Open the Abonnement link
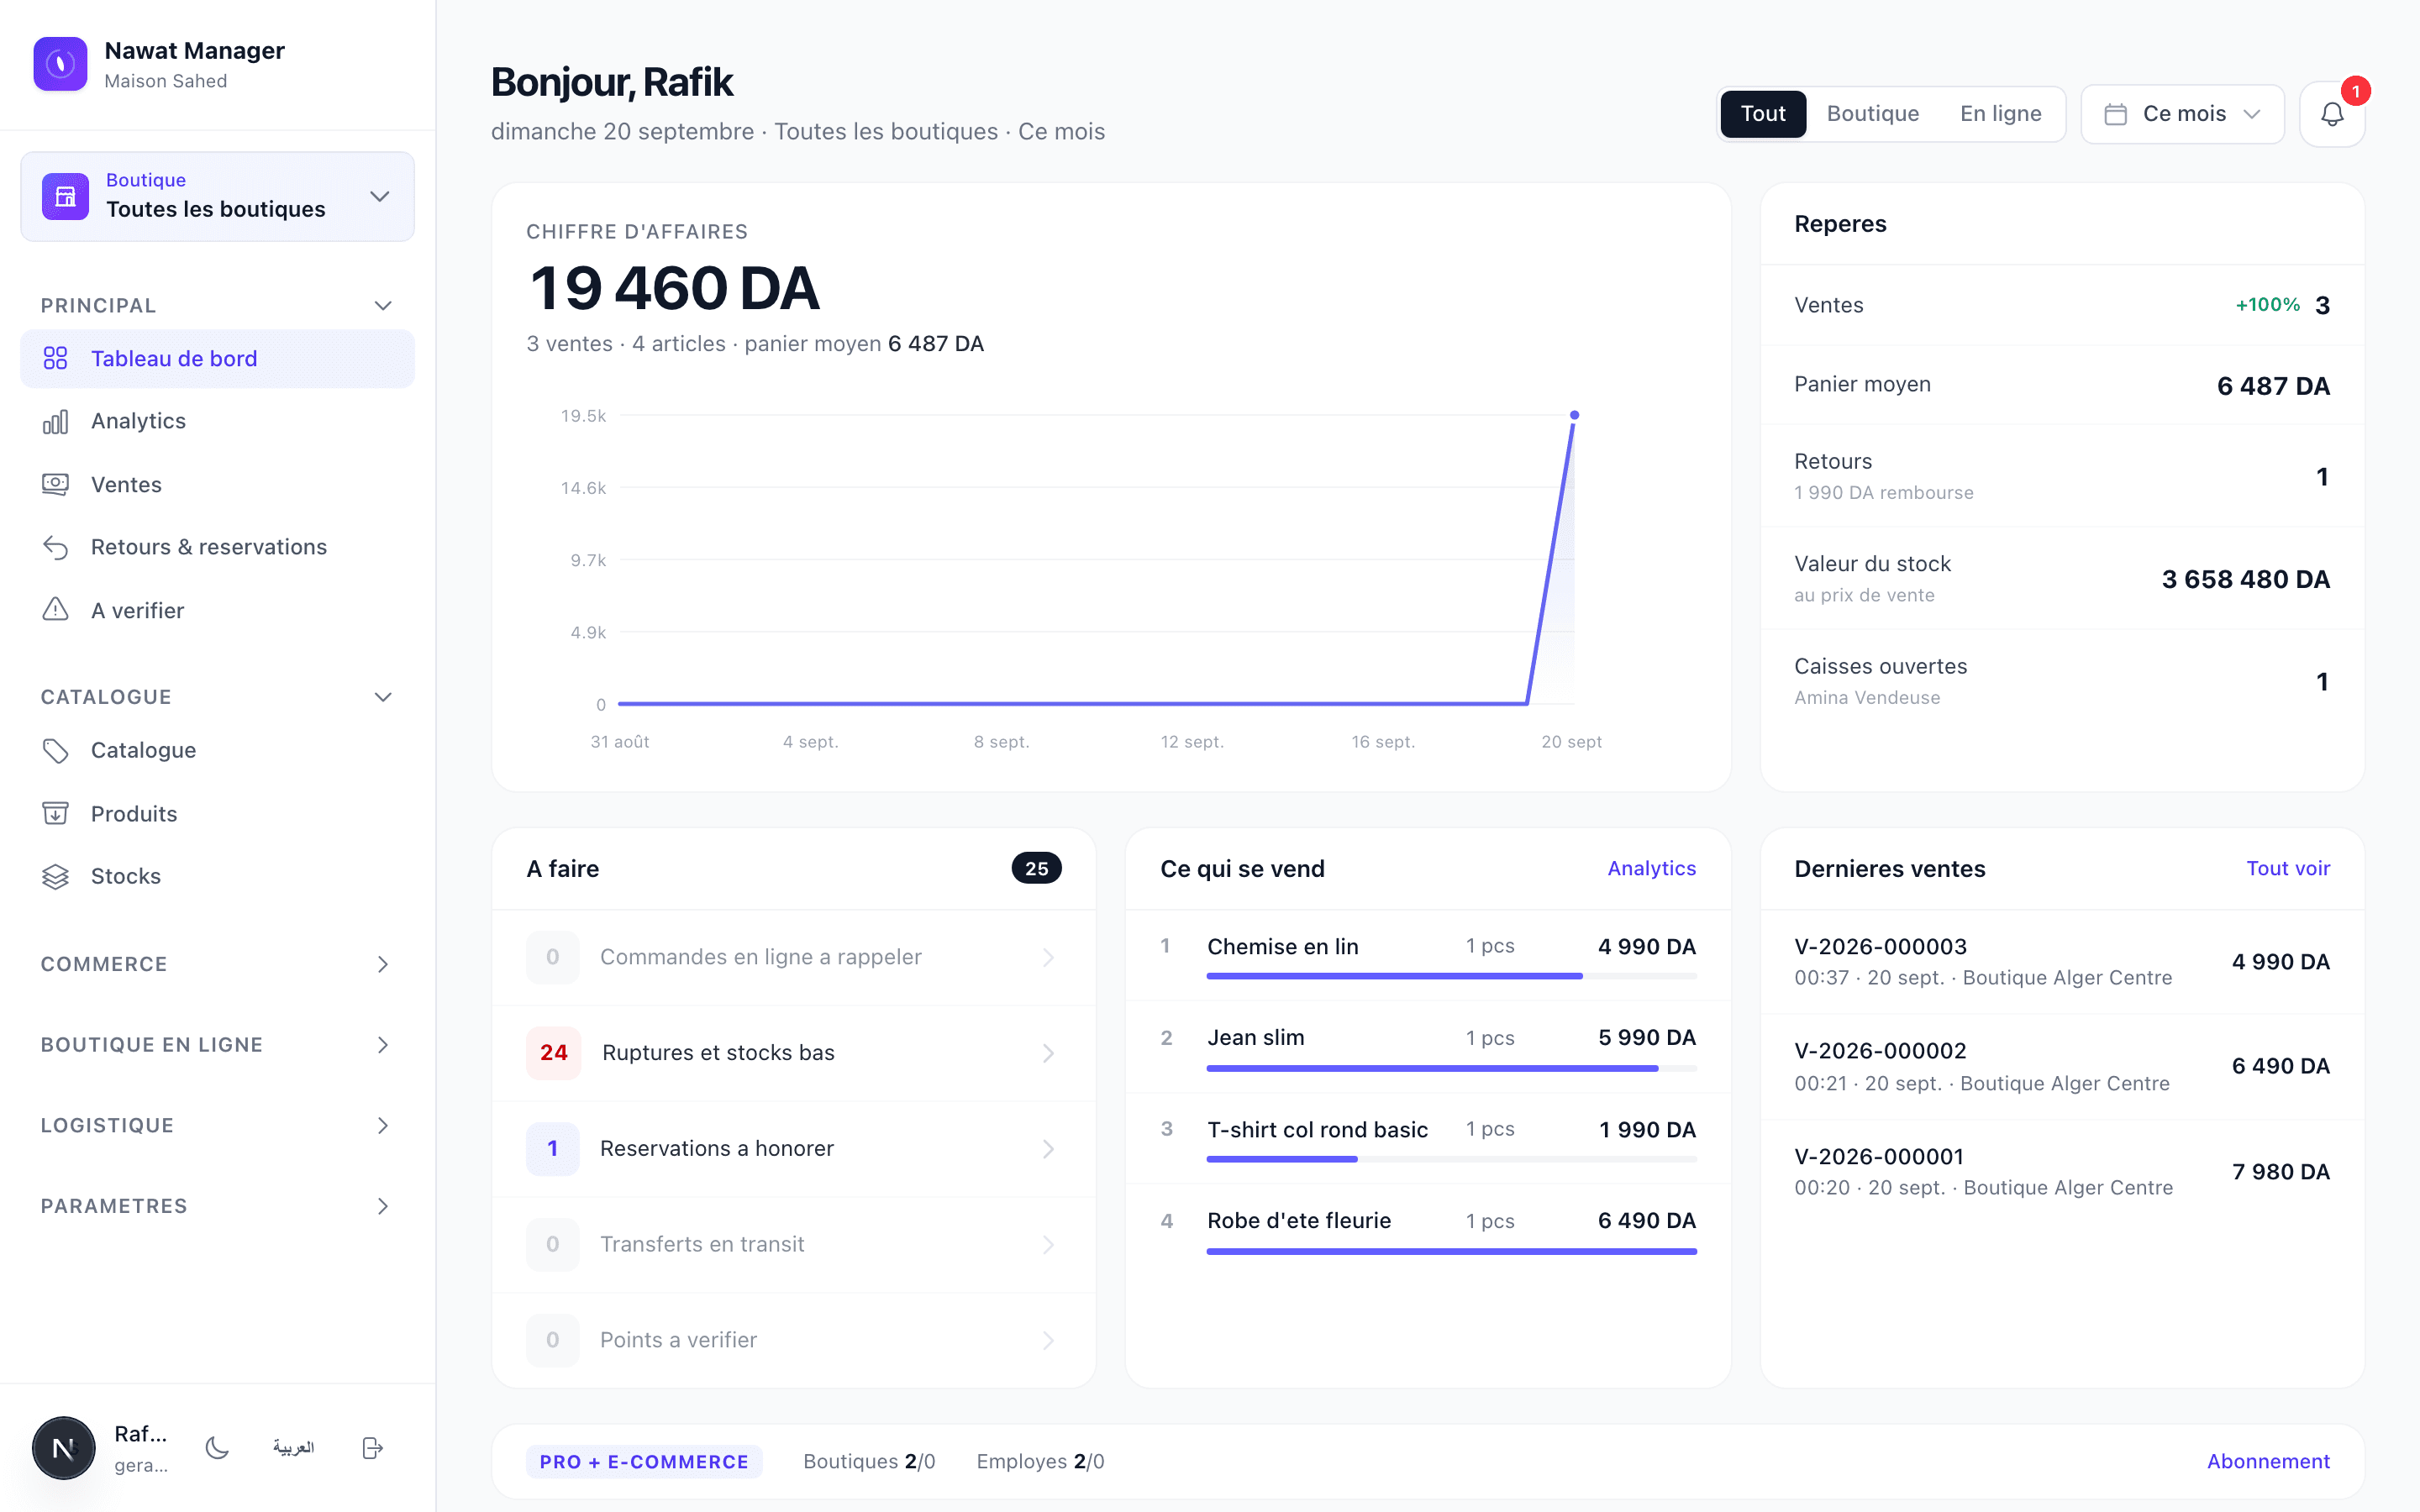This screenshot has width=2420, height=1512. [x=2268, y=1461]
